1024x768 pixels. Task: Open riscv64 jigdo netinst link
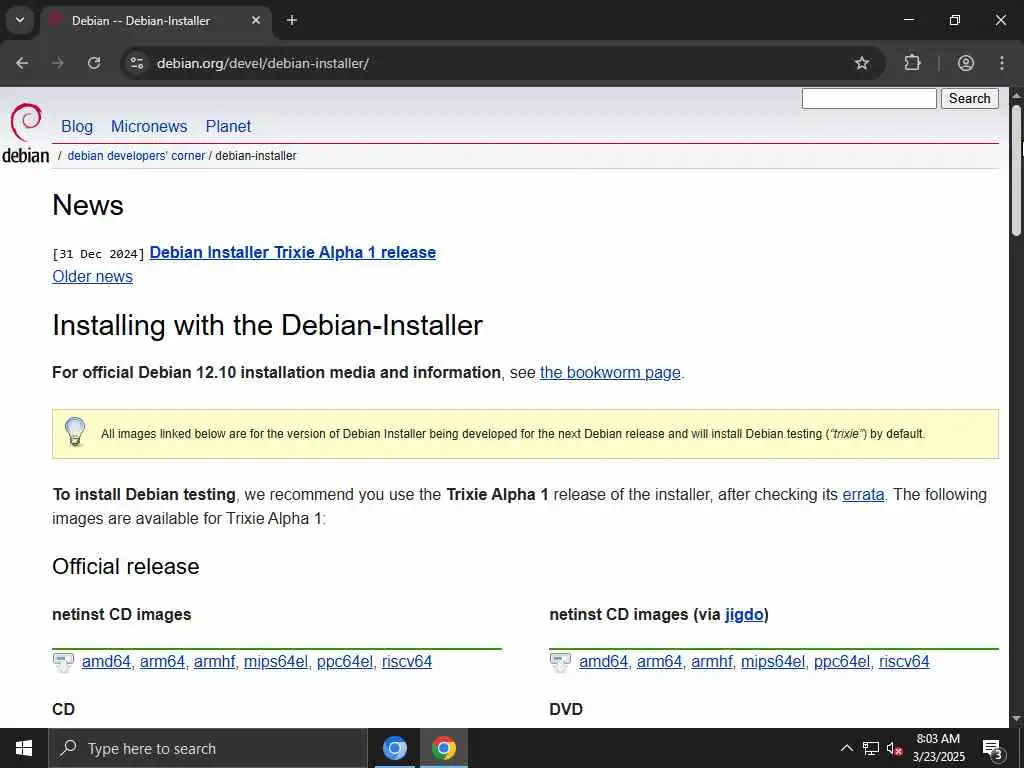coord(904,662)
